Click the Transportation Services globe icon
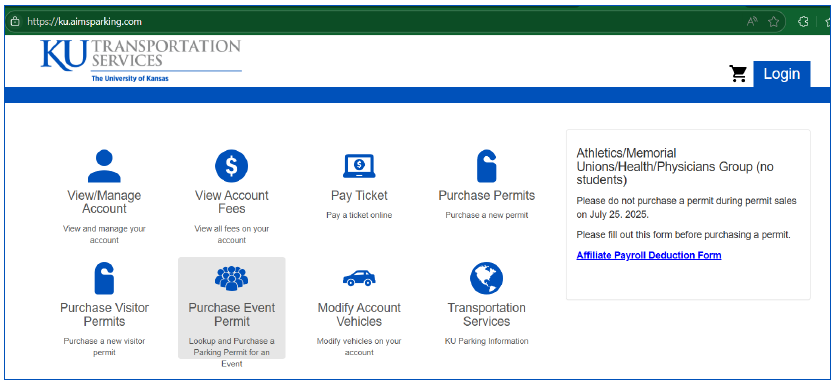The image size is (837, 387). pyautogui.click(x=486, y=278)
